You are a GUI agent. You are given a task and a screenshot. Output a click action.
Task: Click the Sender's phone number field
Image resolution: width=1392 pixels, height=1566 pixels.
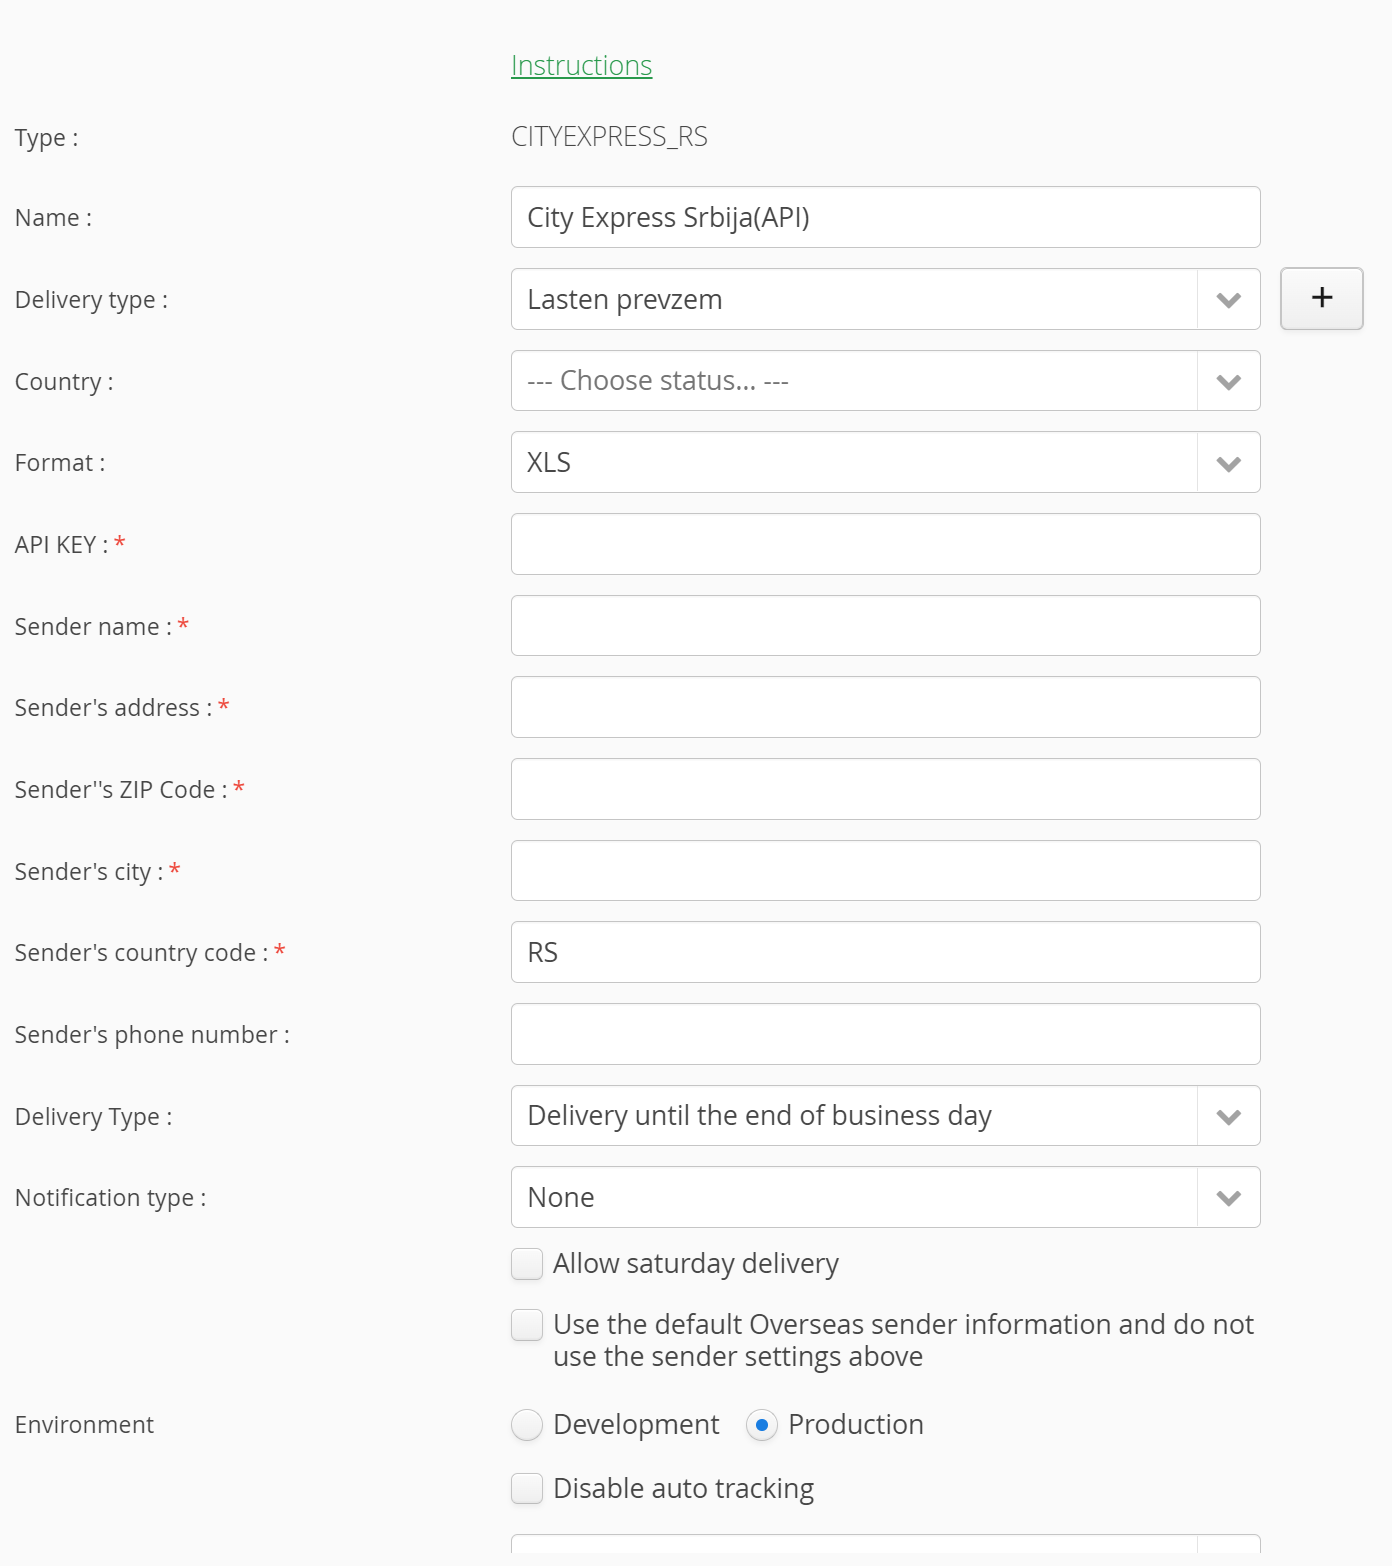pos(885,1034)
